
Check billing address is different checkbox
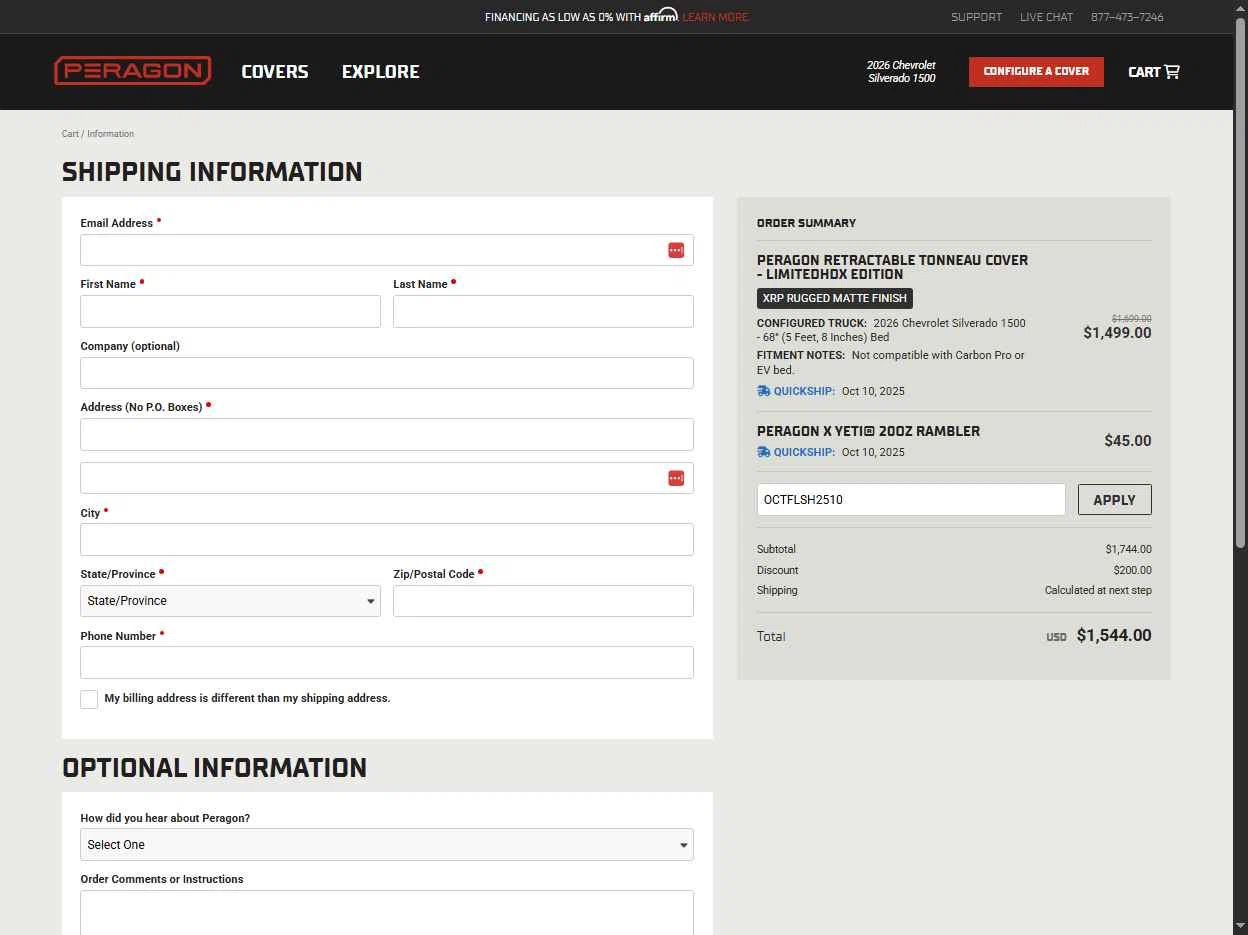pyautogui.click(x=89, y=699)
